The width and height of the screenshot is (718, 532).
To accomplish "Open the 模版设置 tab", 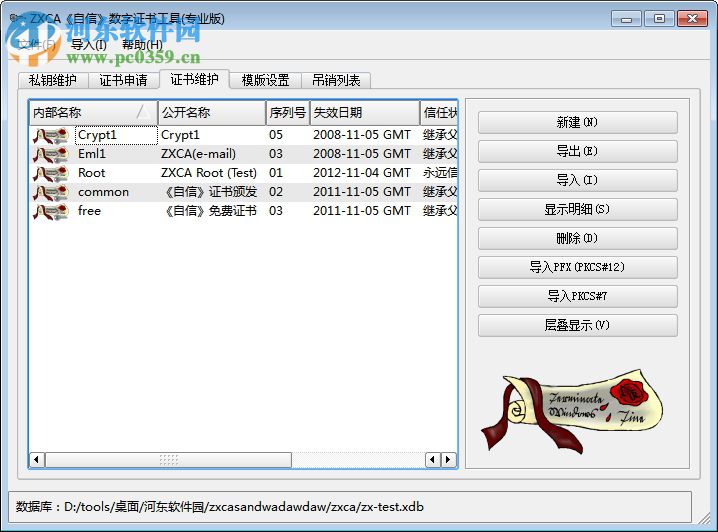I will (265, 81).
